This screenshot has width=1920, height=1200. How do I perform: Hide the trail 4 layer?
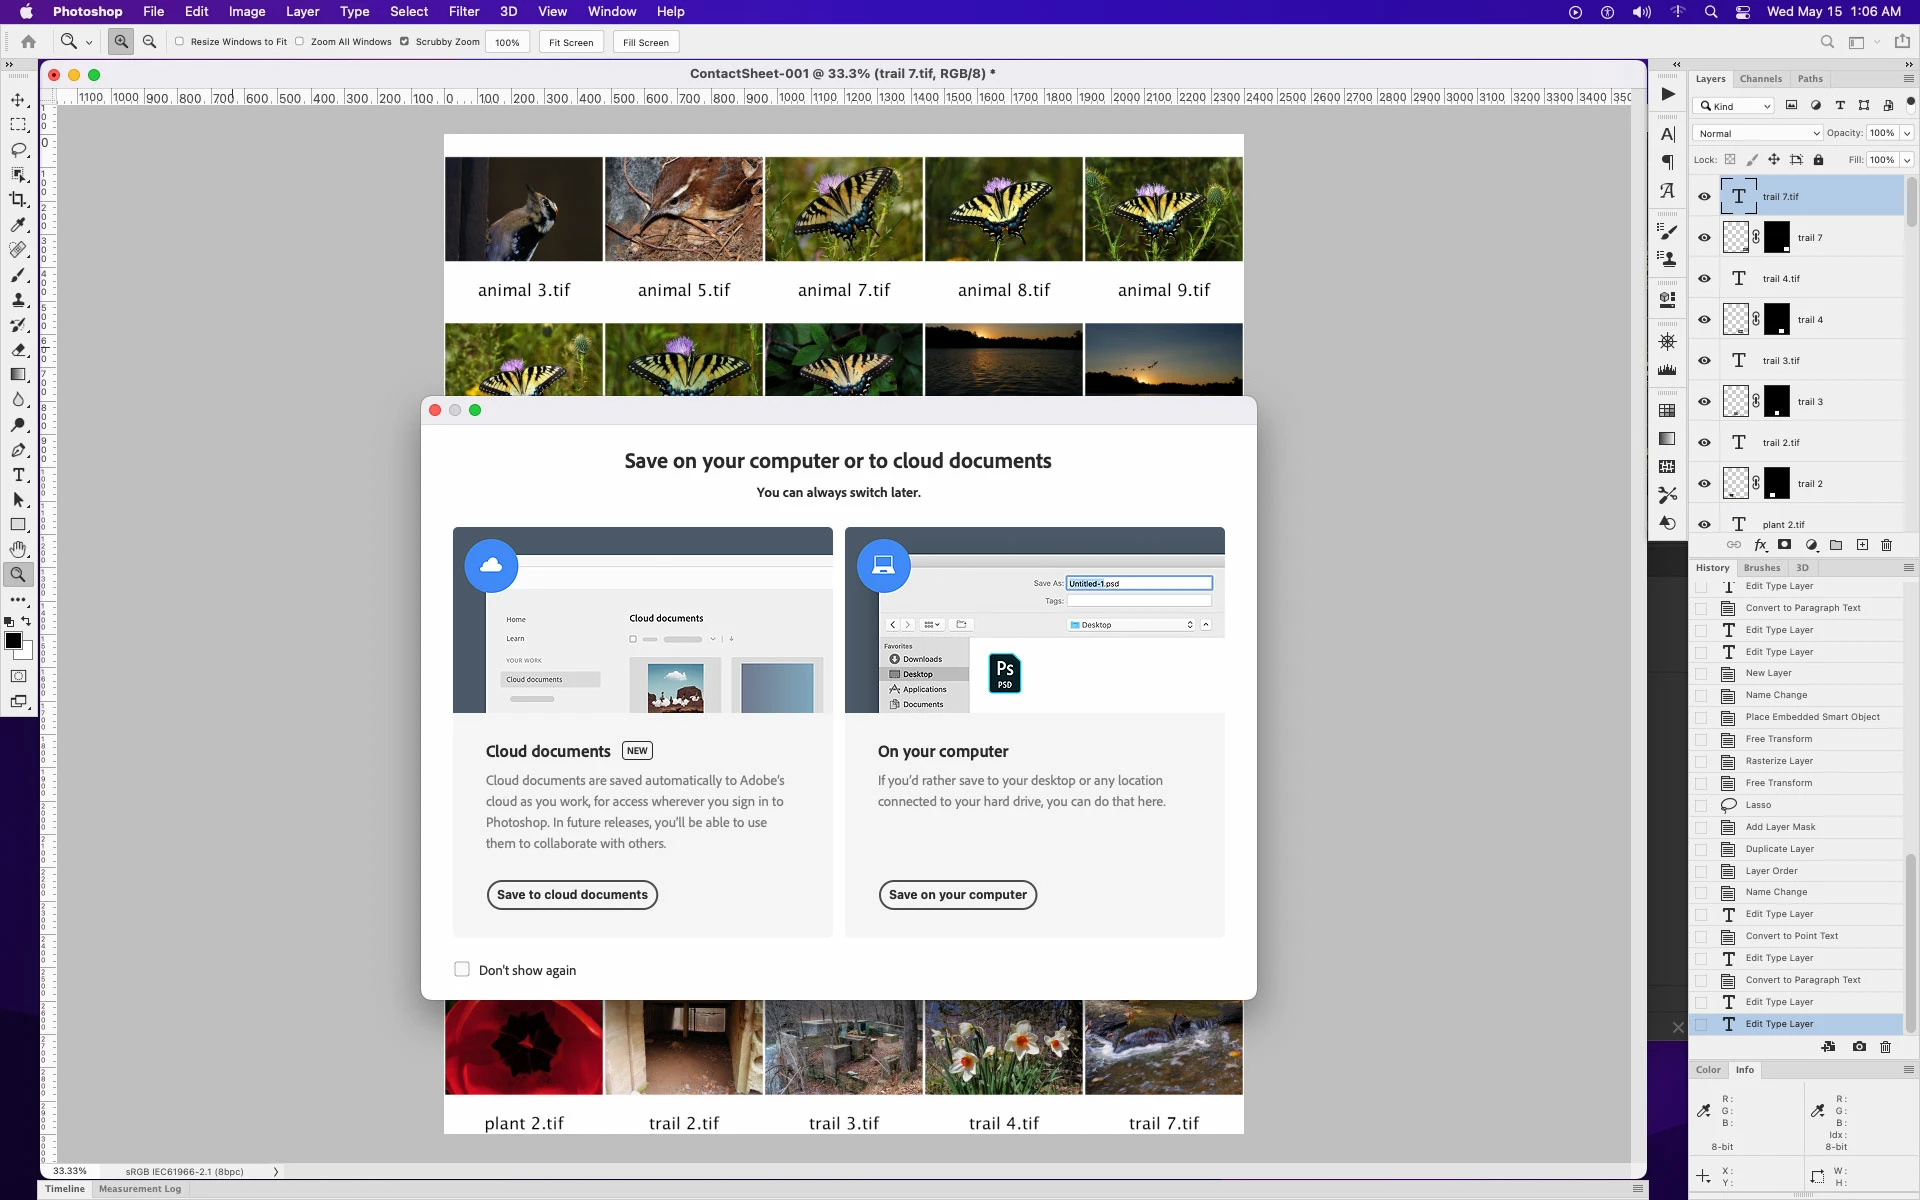point(1704,320)
